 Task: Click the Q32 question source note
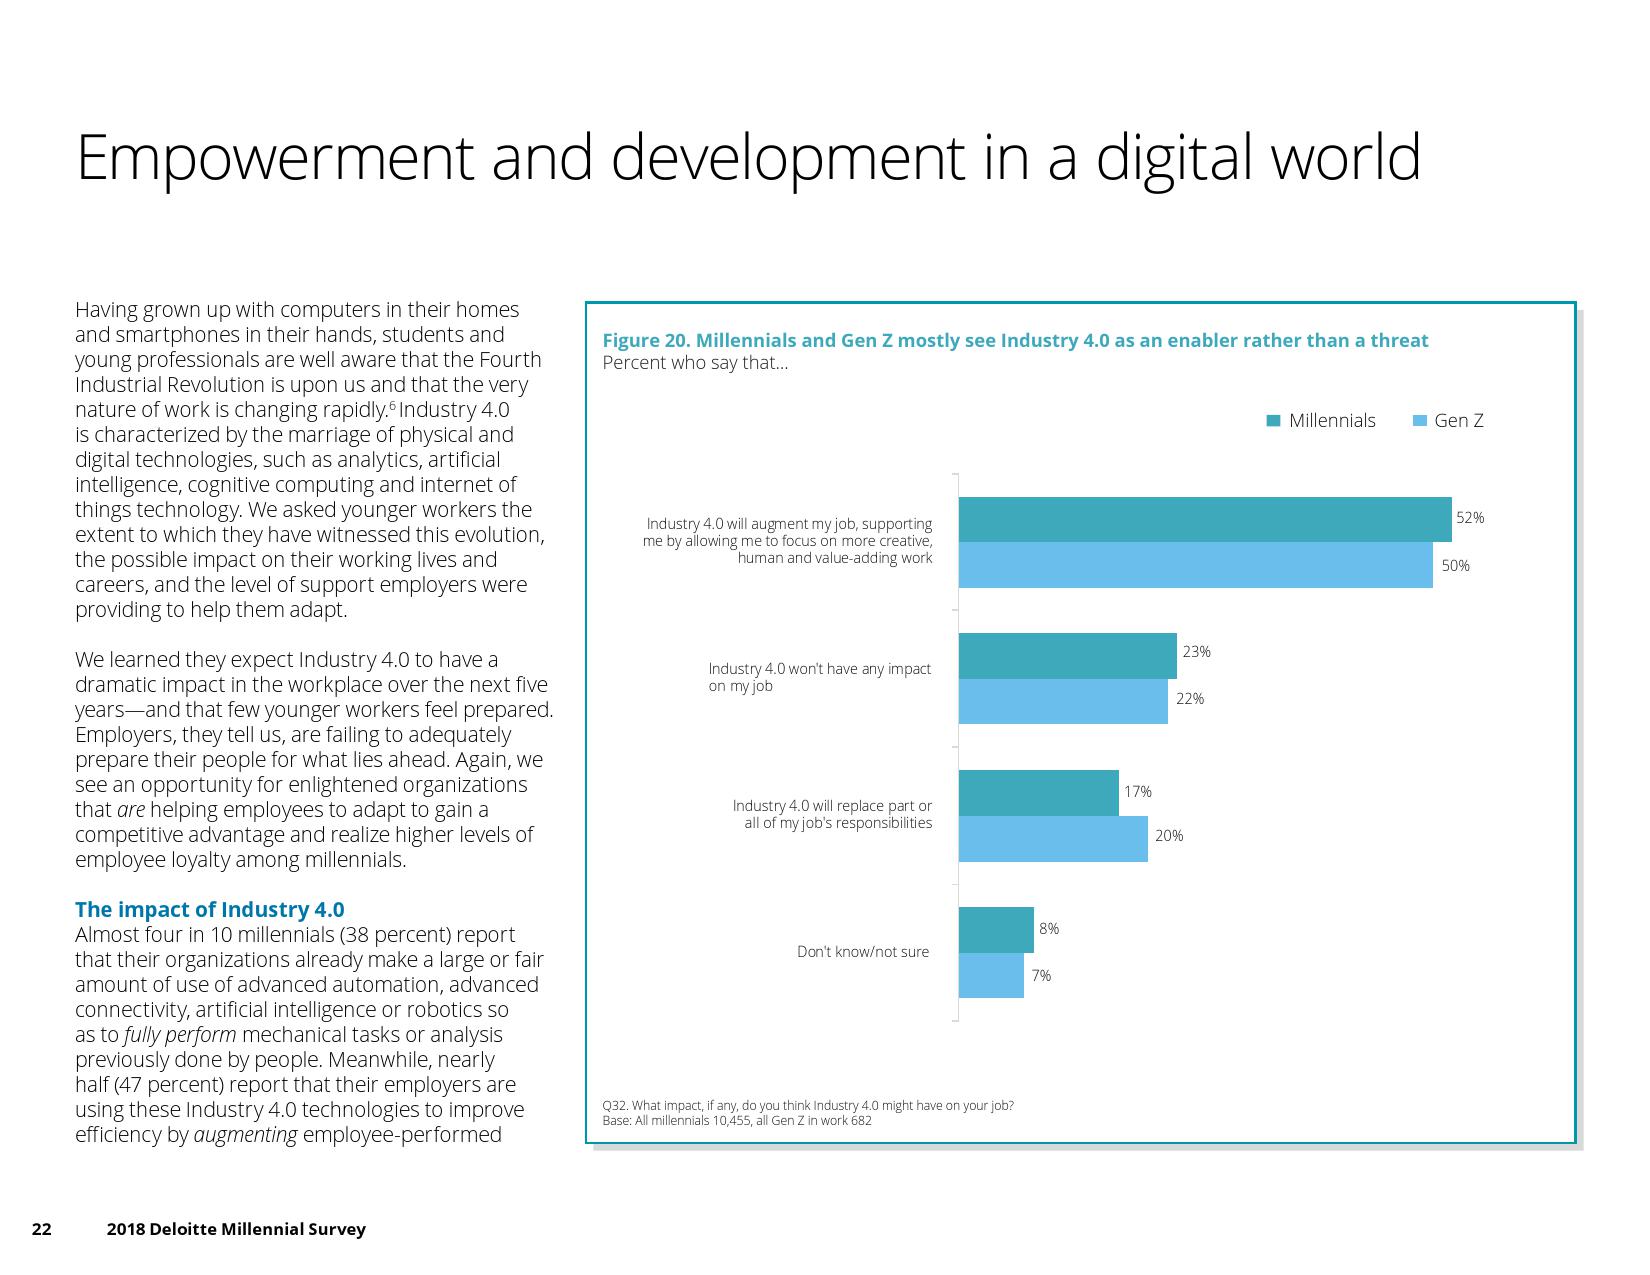[x=807, y=1105]
